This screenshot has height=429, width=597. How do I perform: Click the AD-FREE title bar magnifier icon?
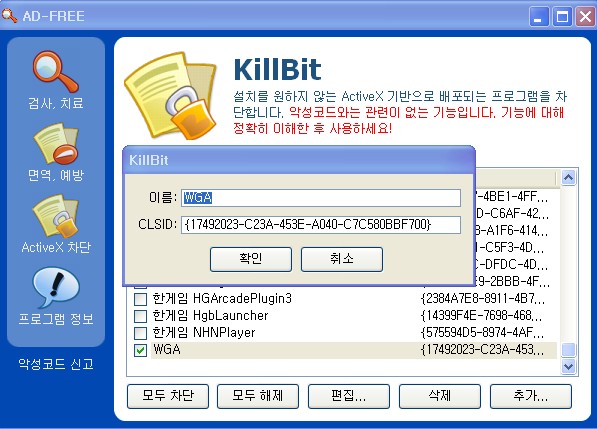tap(9, 16)
